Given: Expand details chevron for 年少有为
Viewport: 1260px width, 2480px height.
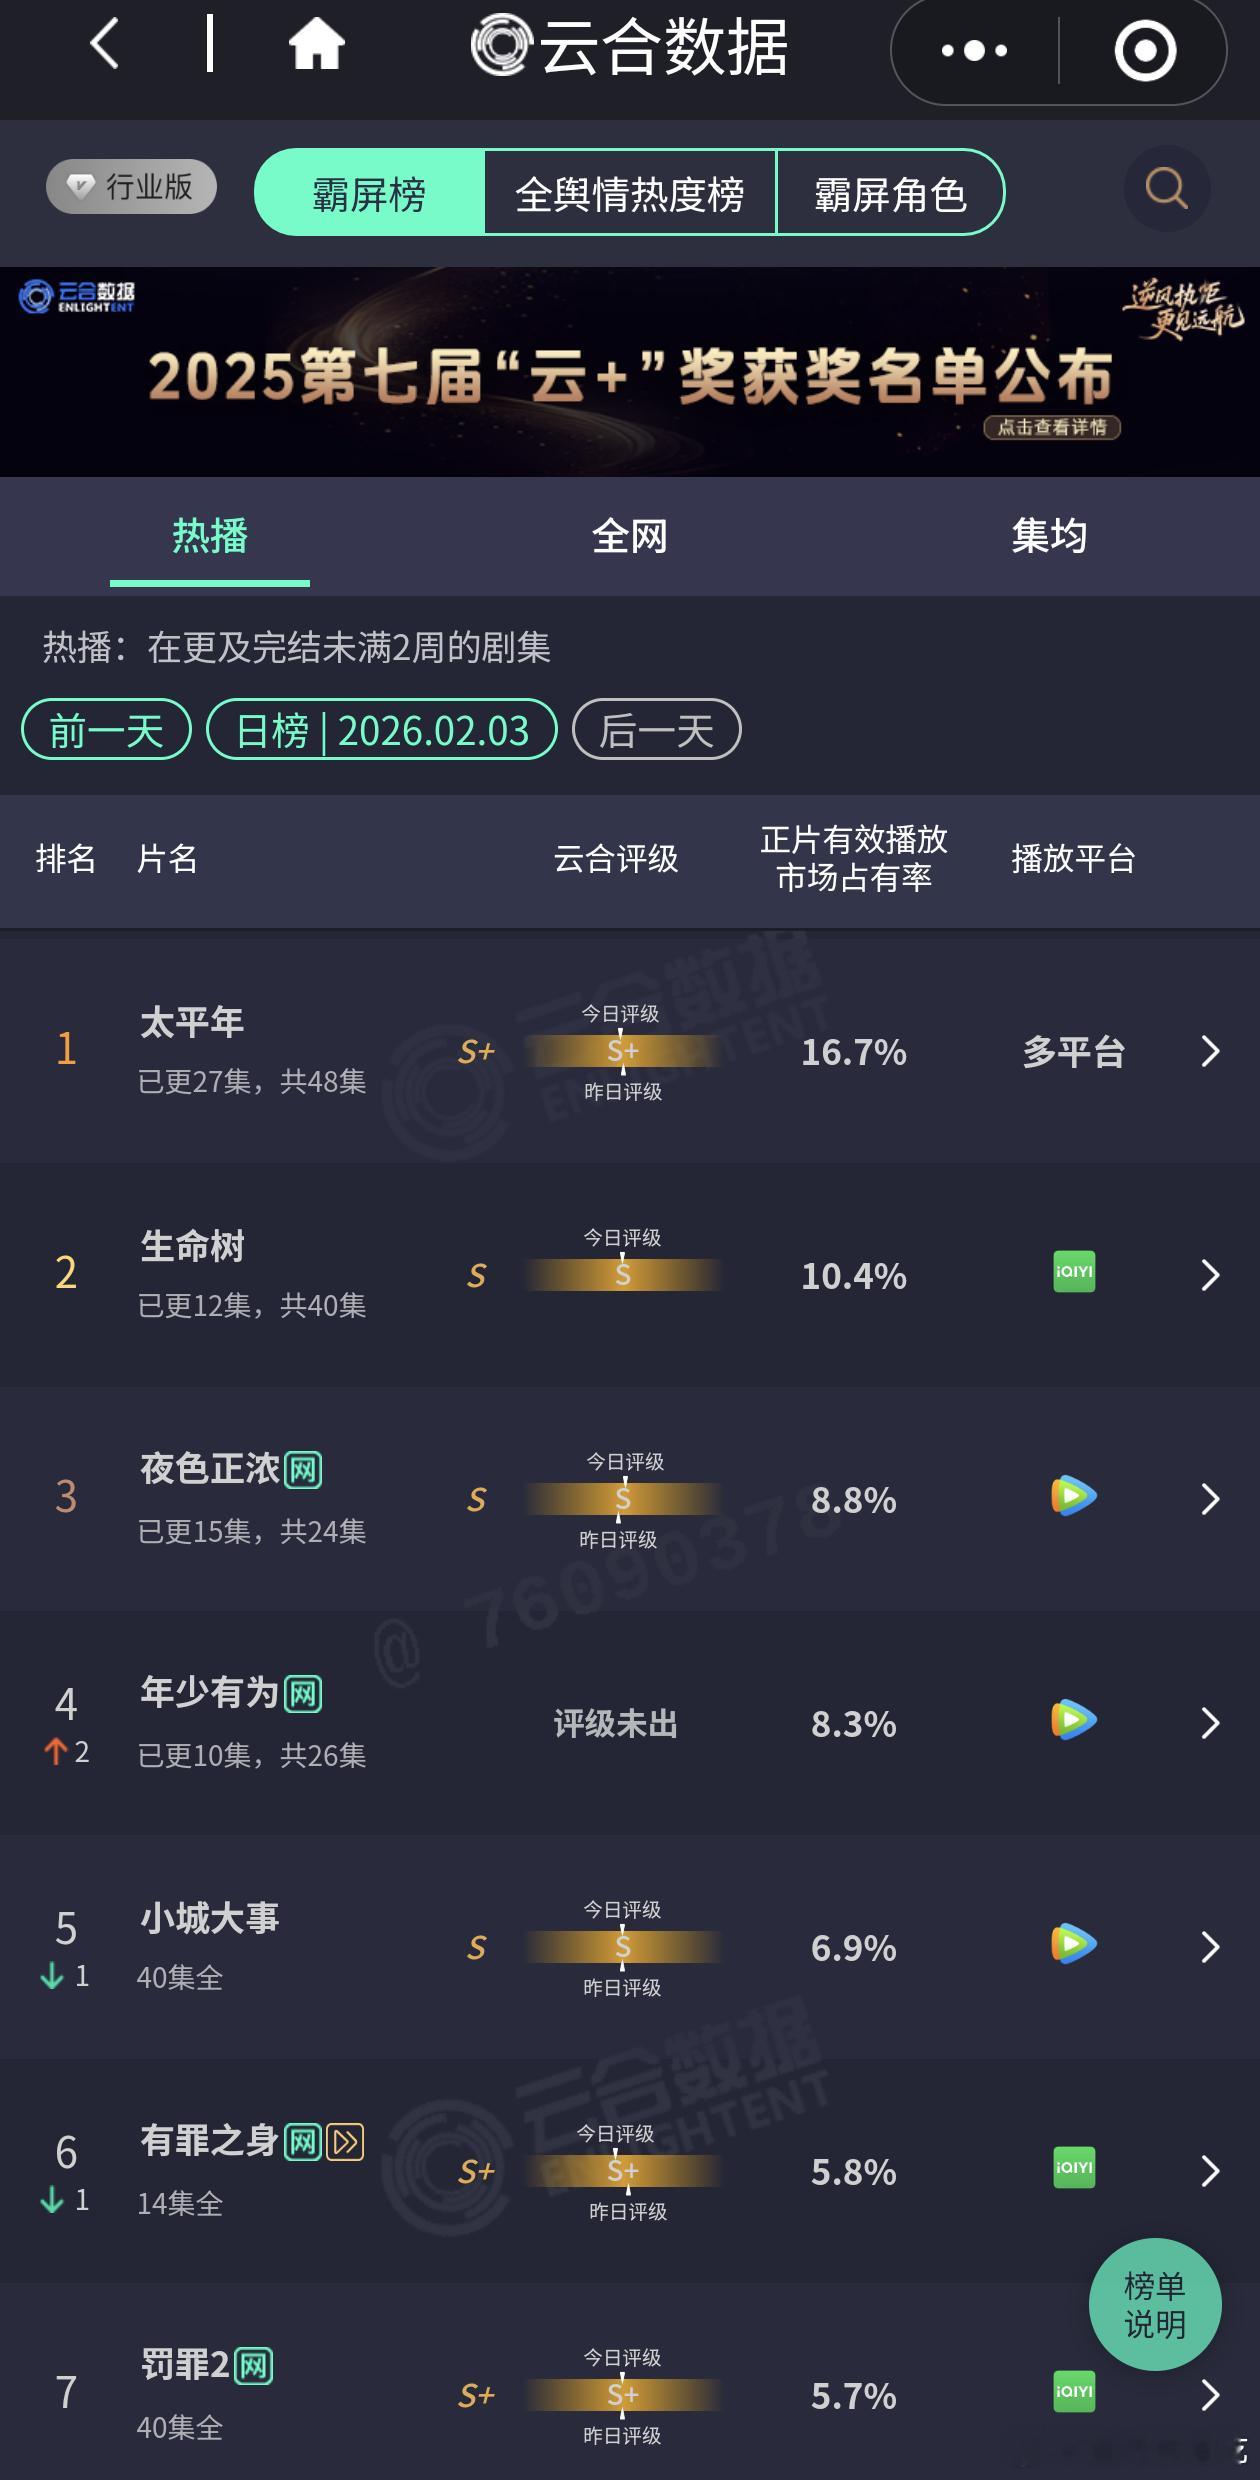Looking at the screenshot, I should pos(1210,1723).
